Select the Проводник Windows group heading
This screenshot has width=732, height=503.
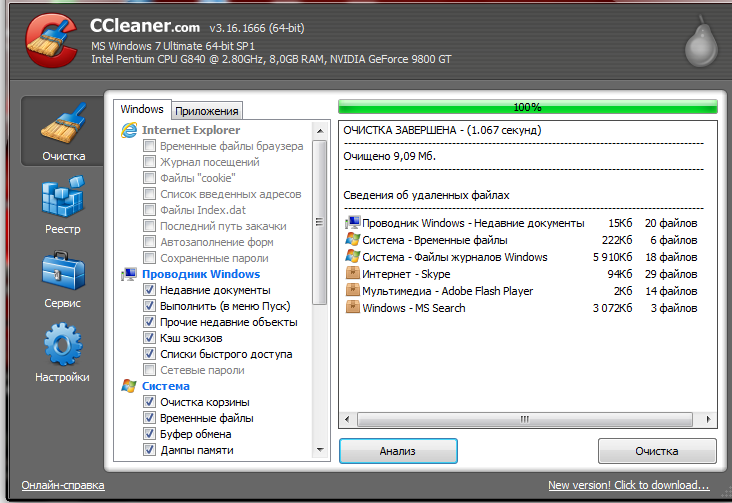coord(201,274)
